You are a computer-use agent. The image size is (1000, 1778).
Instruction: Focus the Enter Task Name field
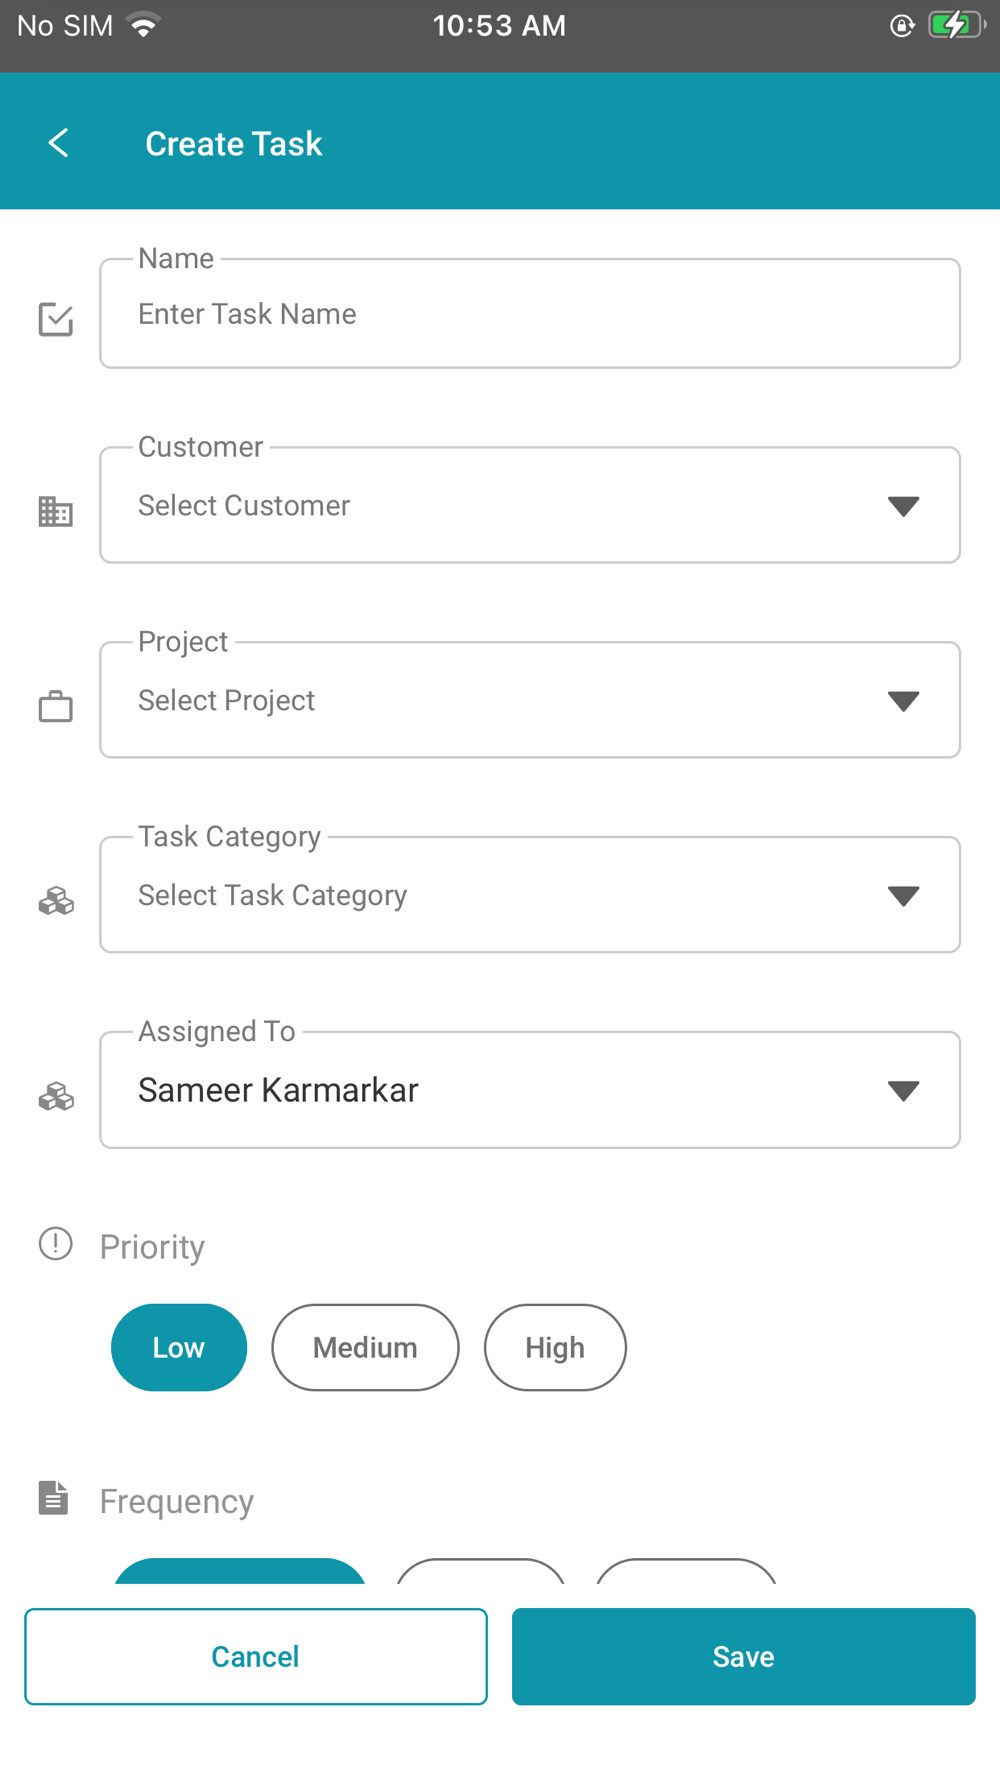pos(530,314)
